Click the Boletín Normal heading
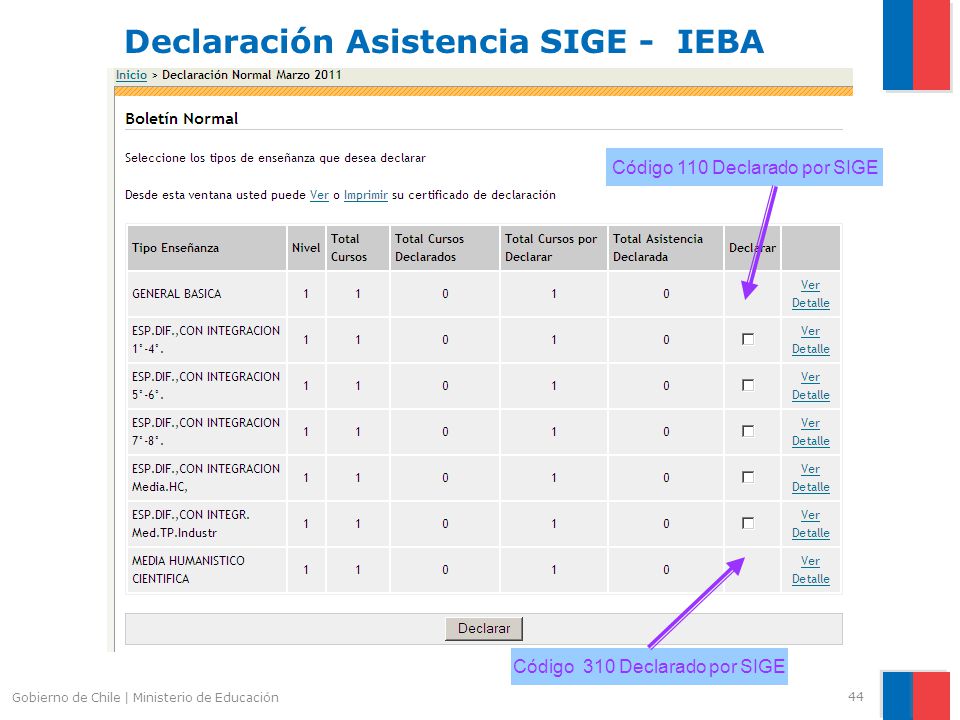 point(181,119)
